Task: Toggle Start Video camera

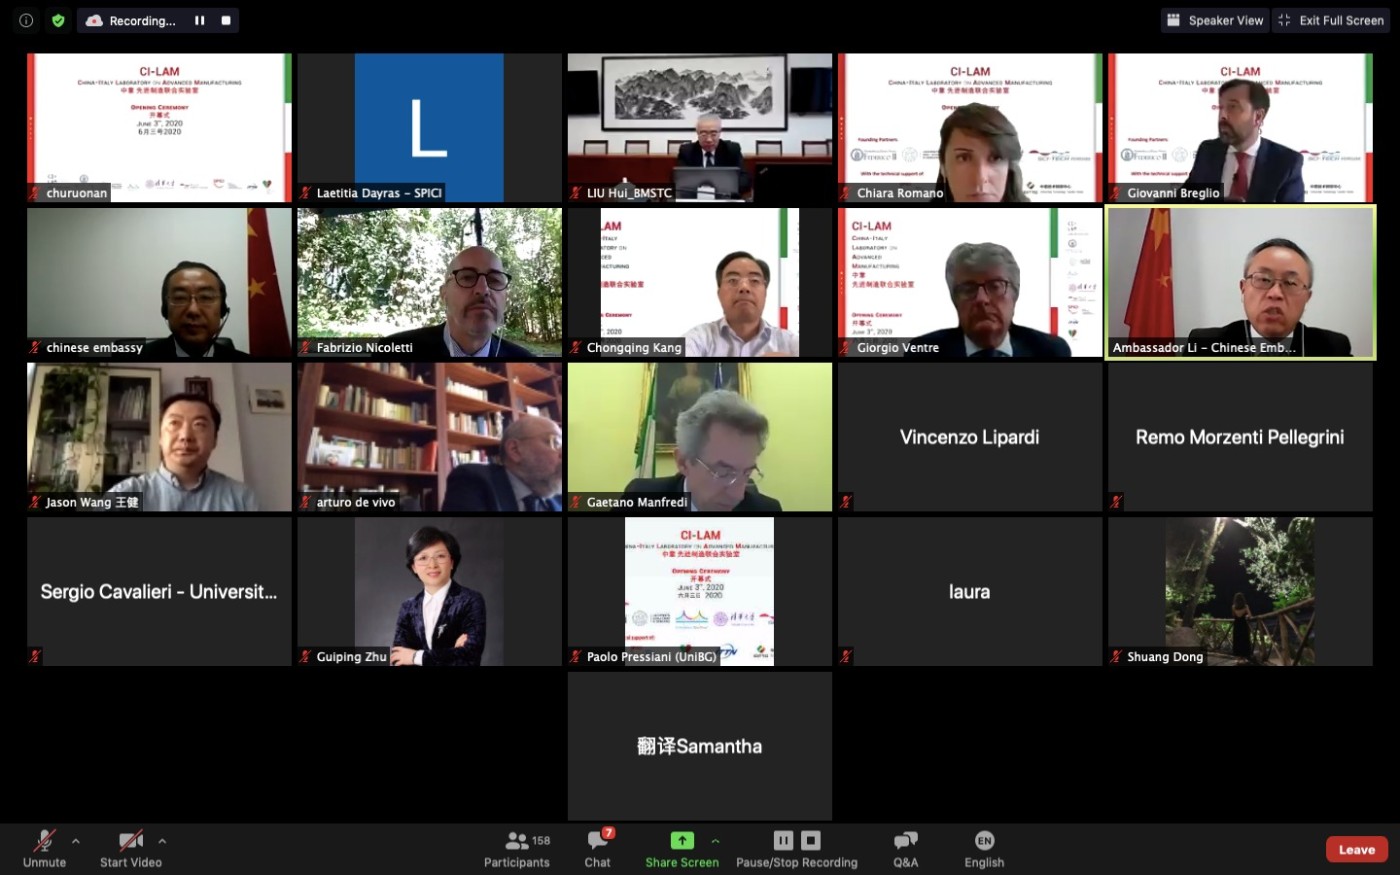Action: point(130,849)
